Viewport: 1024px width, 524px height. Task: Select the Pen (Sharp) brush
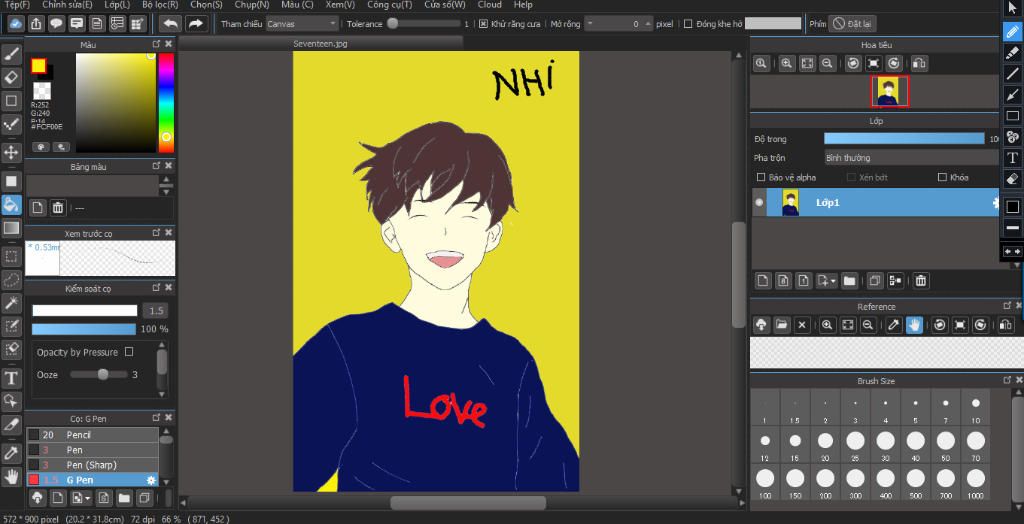click(93, 465)
